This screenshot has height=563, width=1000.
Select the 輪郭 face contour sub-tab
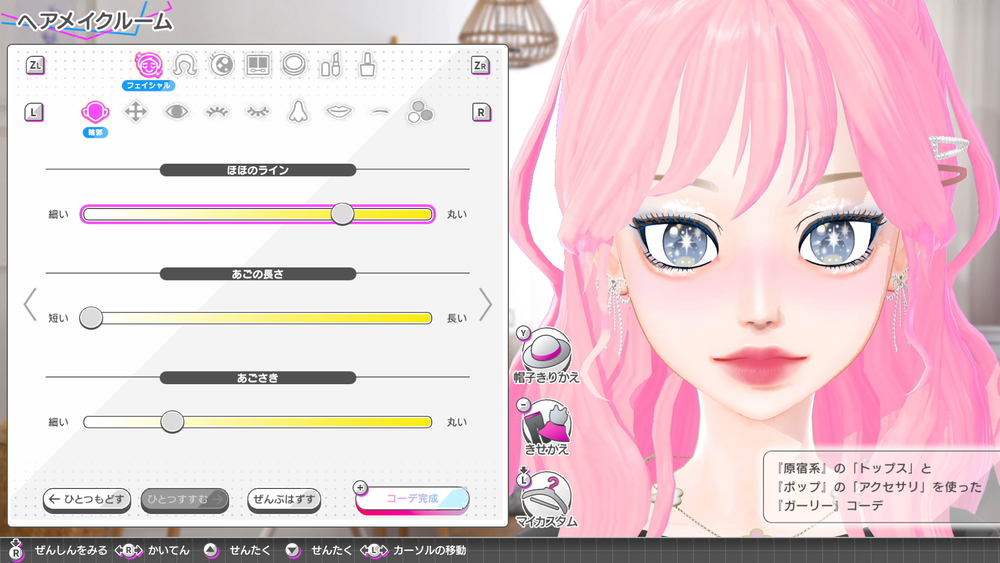click(94, 113)
